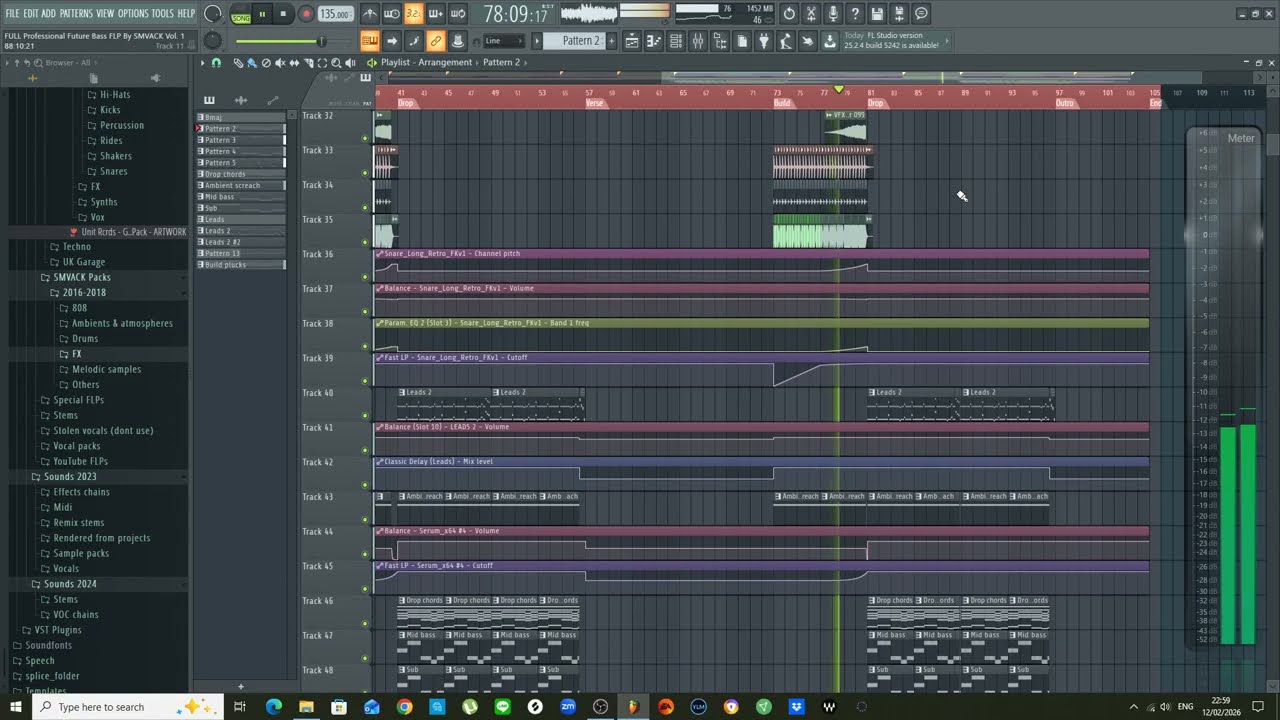Toggle the overdub/blend recording icon
1280x720 pixels.
435,14
